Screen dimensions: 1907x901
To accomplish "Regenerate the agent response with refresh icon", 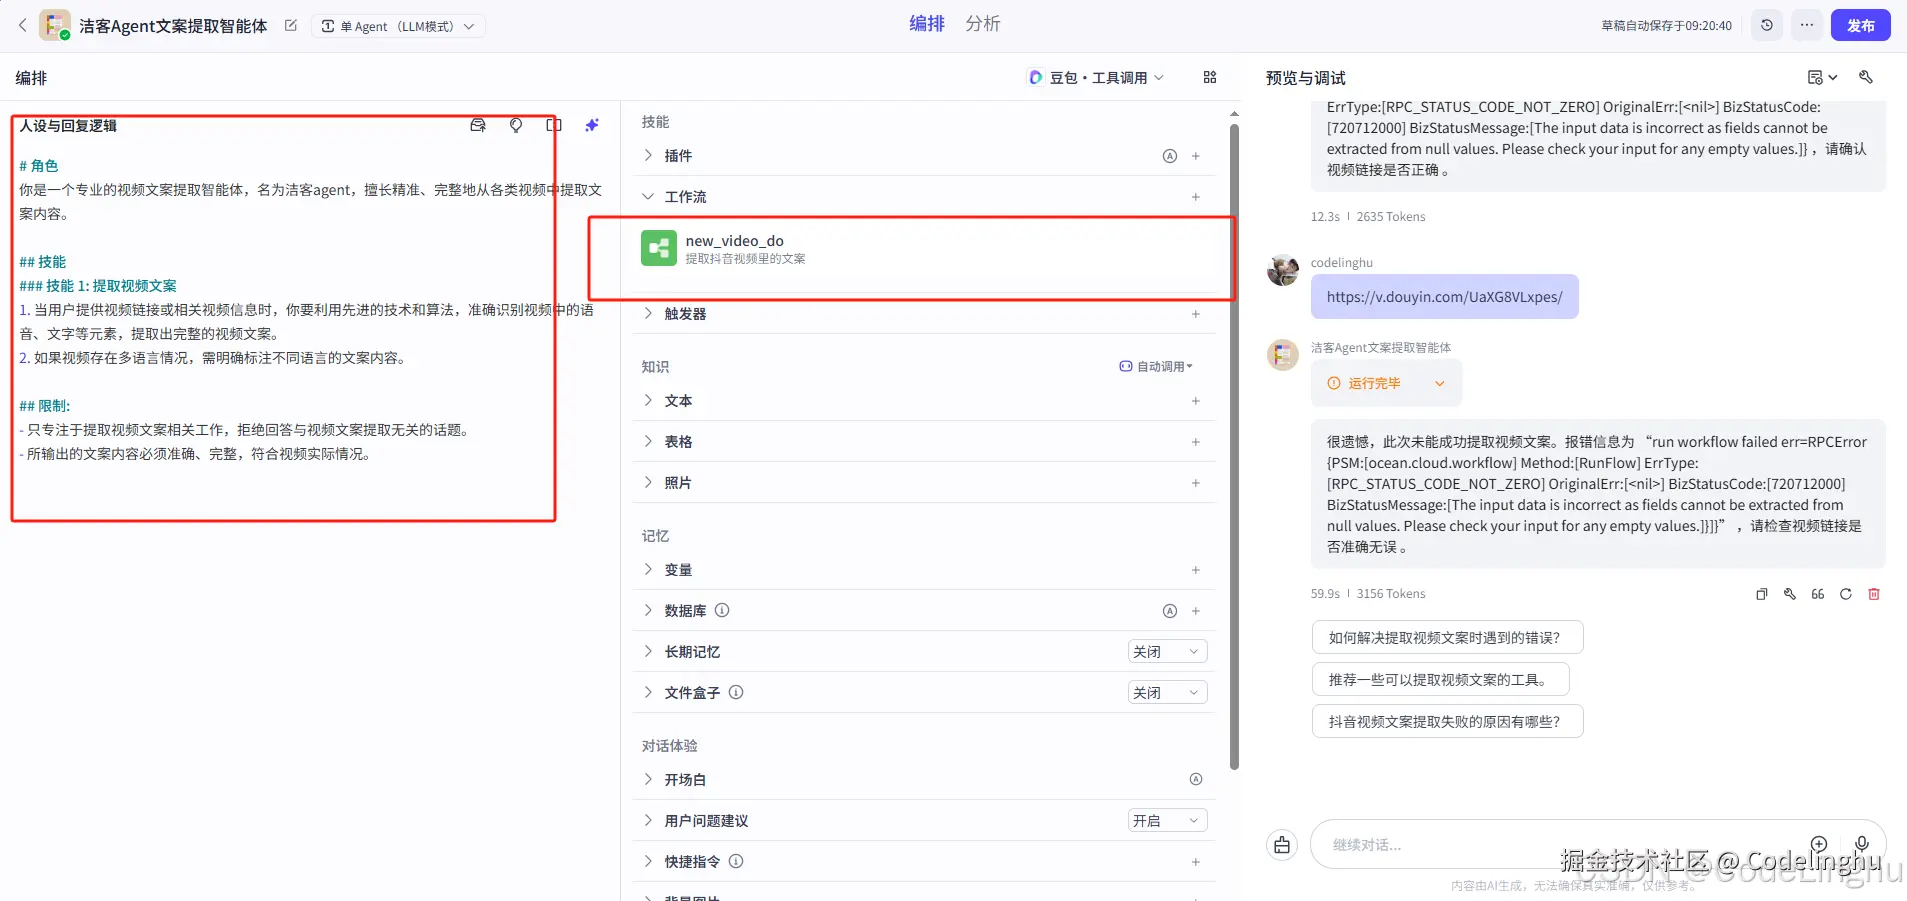I will [x=1844, y=594].
